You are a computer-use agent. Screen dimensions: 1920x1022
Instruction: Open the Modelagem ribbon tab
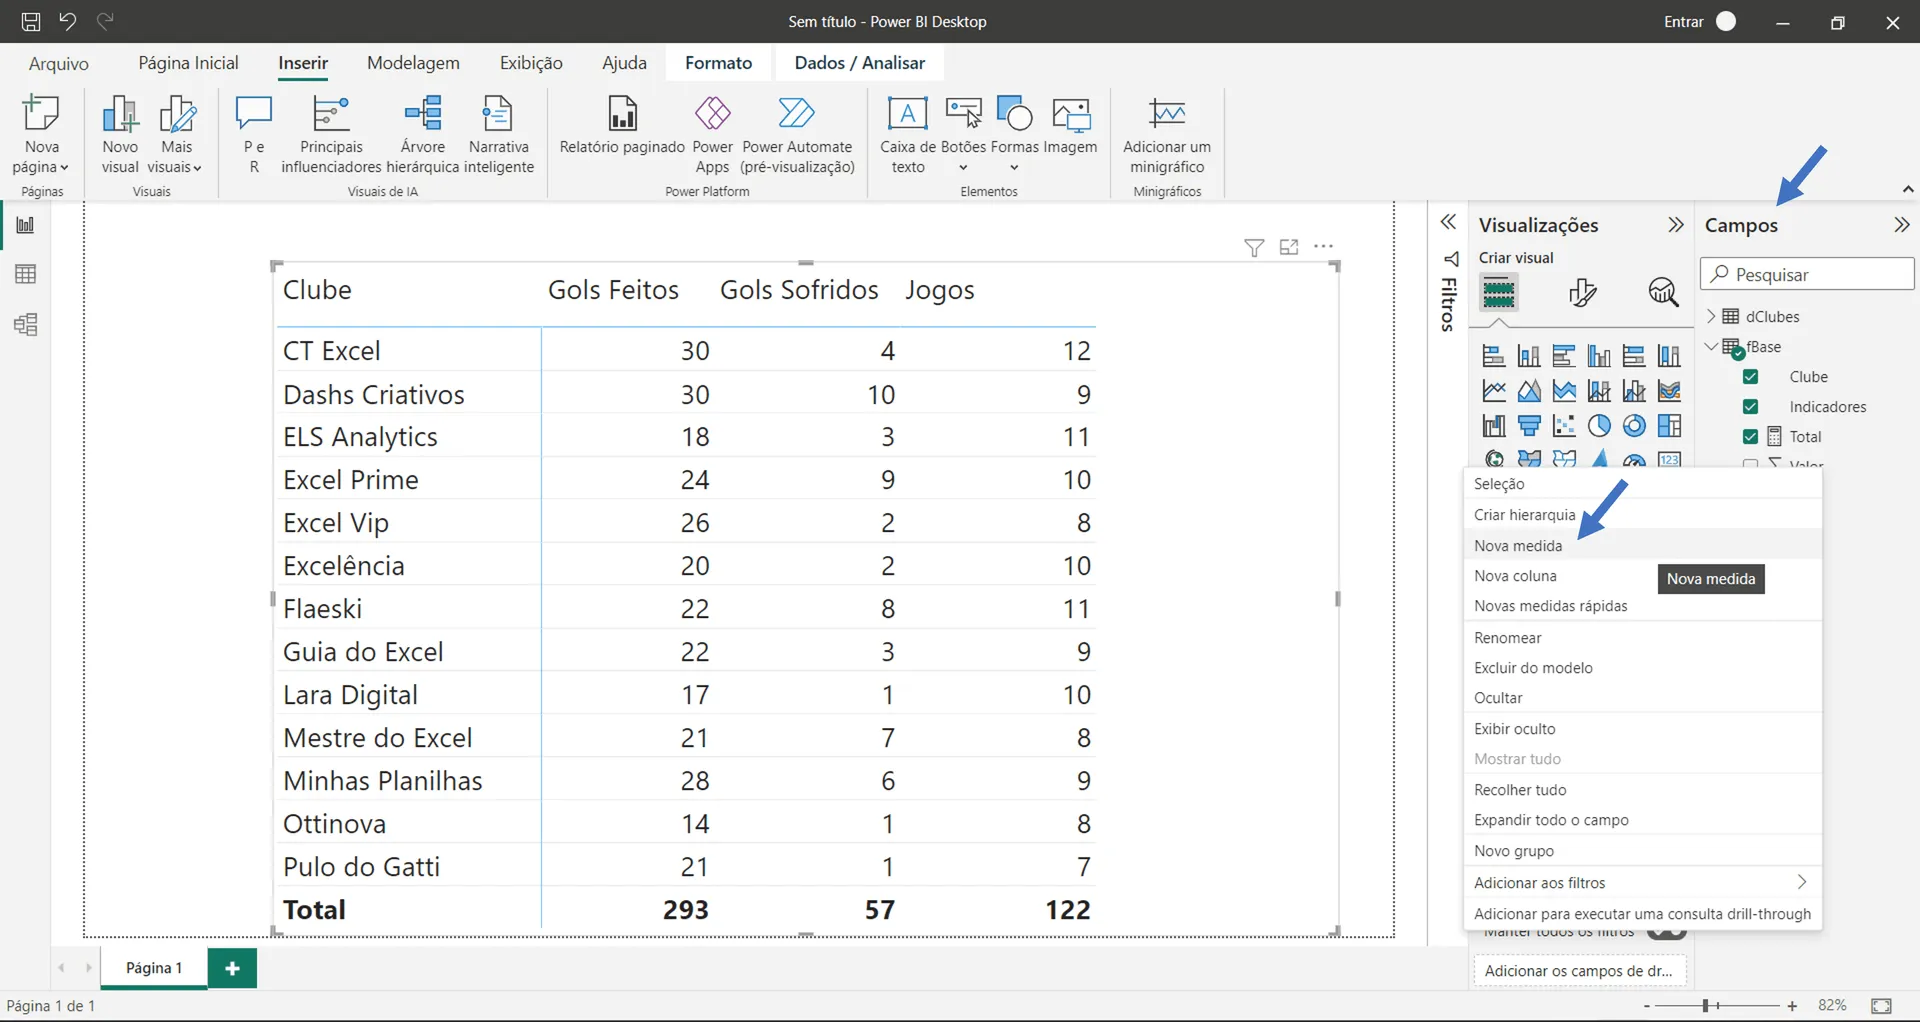tap(413, 63)
